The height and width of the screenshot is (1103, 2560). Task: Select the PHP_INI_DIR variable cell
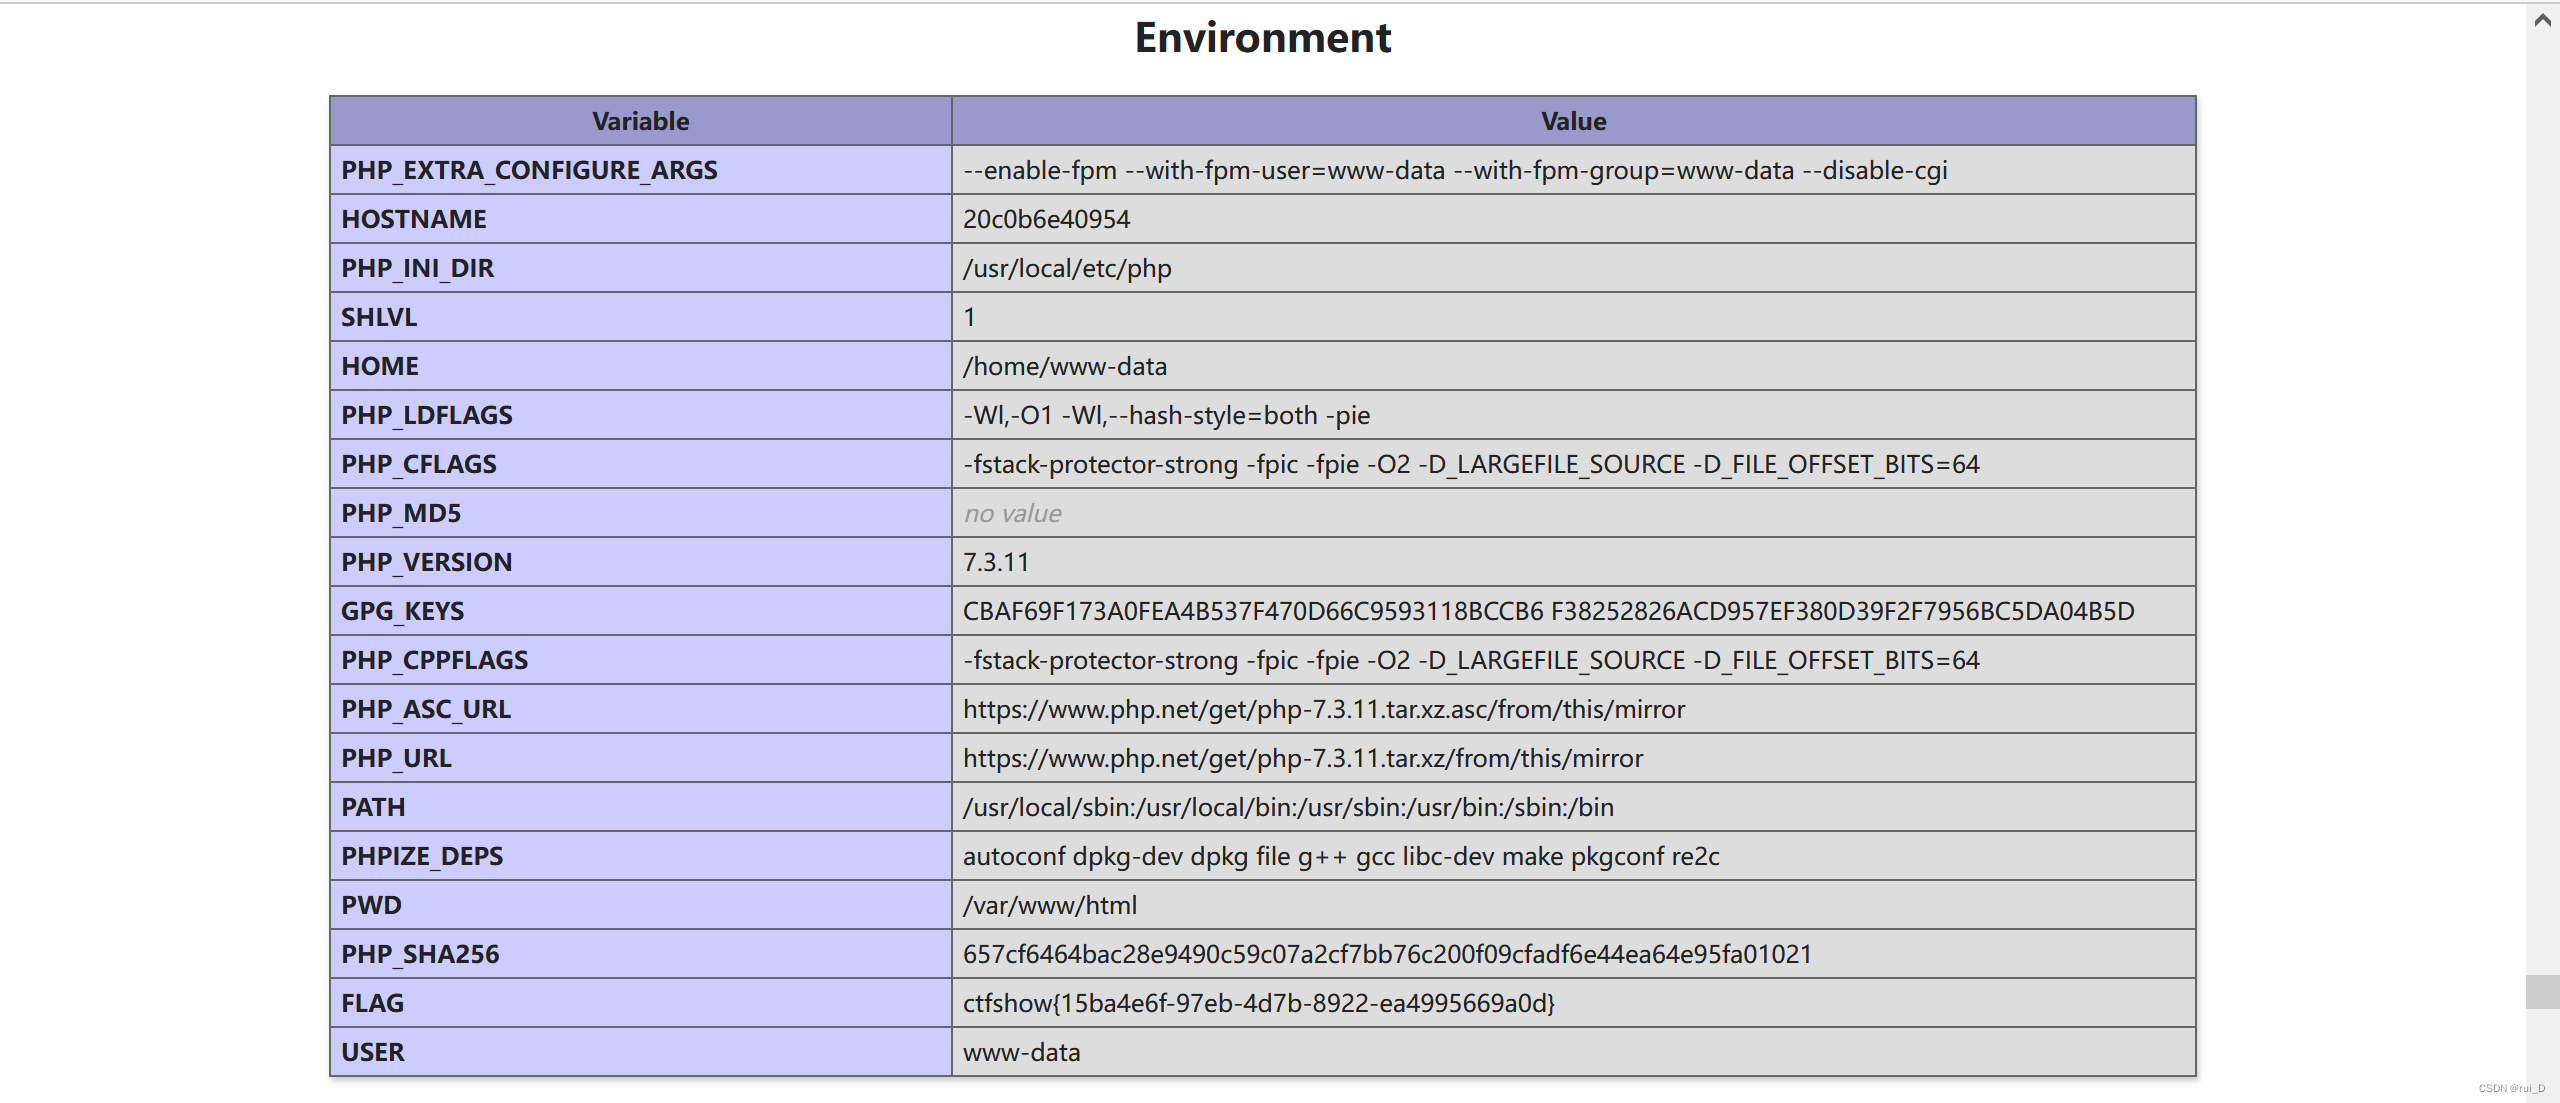point(640,268)
